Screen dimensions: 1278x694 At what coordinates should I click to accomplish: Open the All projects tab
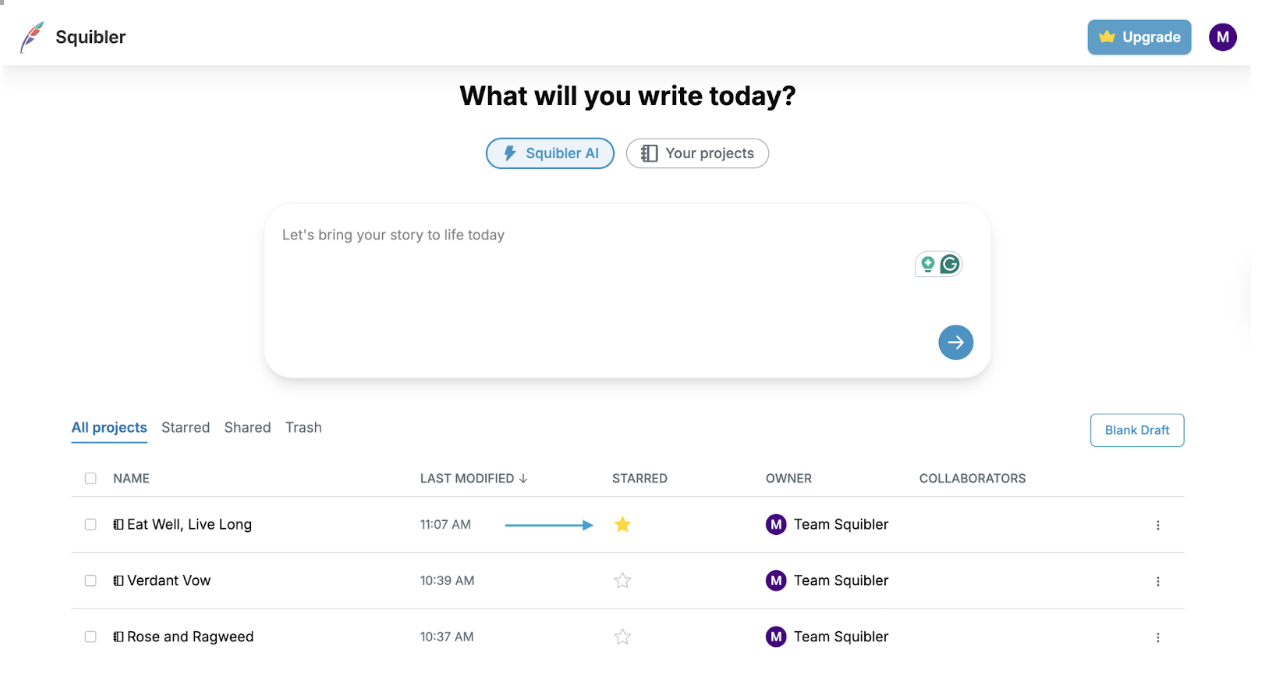tap(109, 427)
